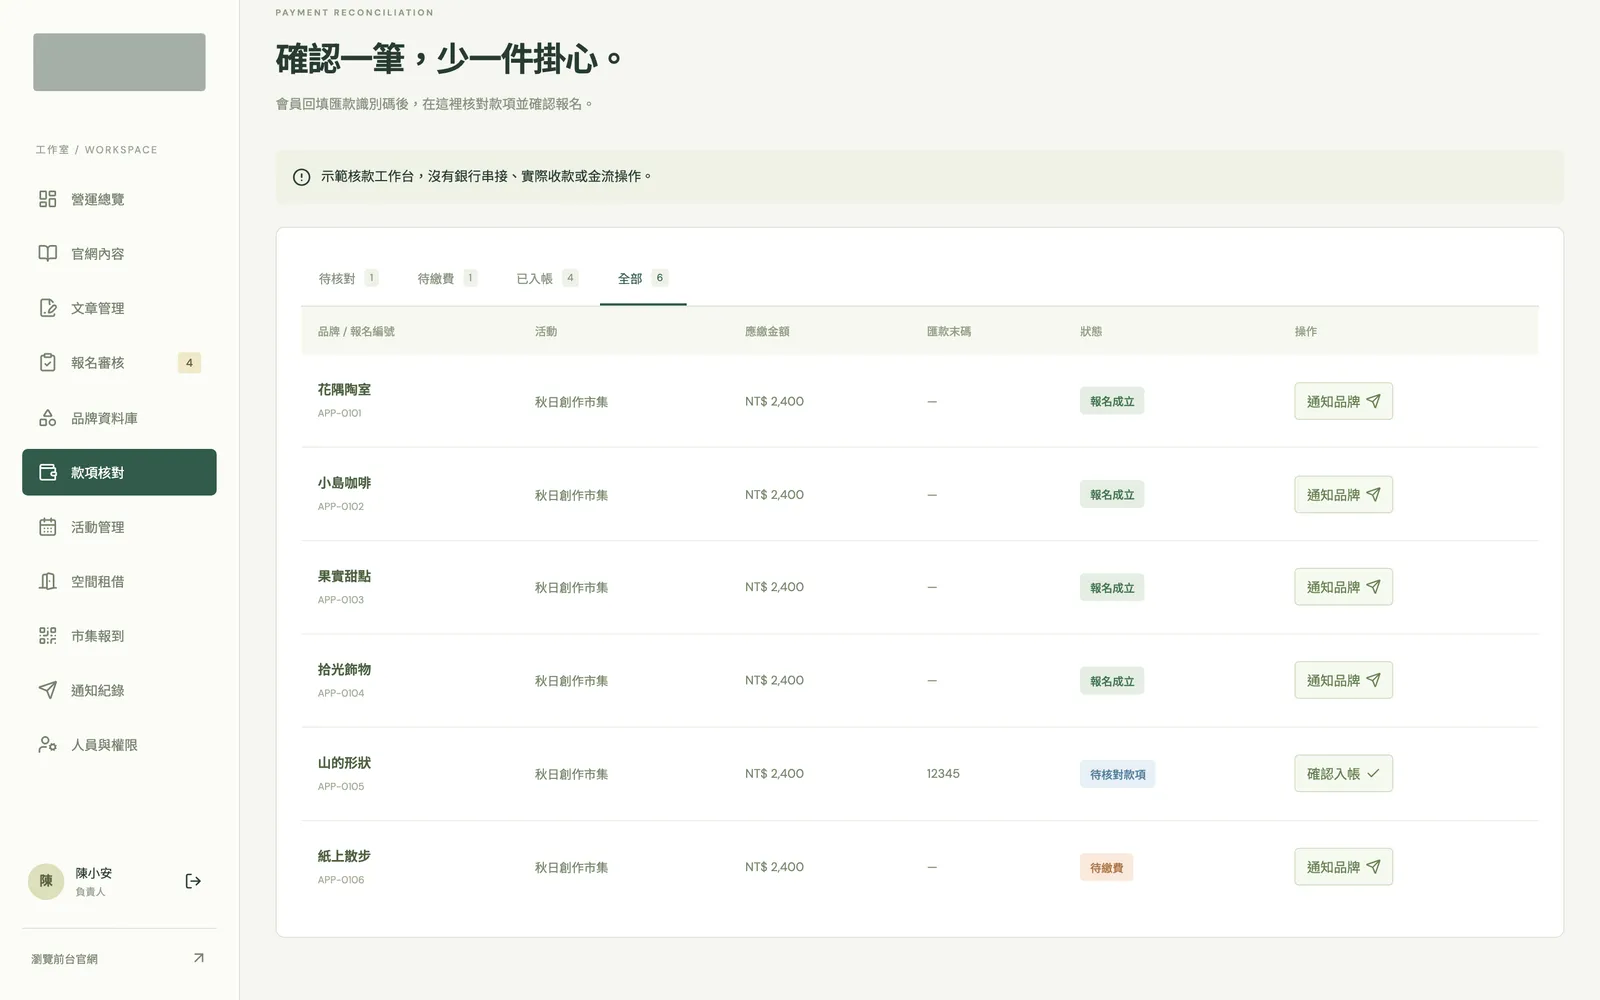Click the user name 陳小安
The height and width of the screenshot is (1000, 1600).
pos(94,873)
